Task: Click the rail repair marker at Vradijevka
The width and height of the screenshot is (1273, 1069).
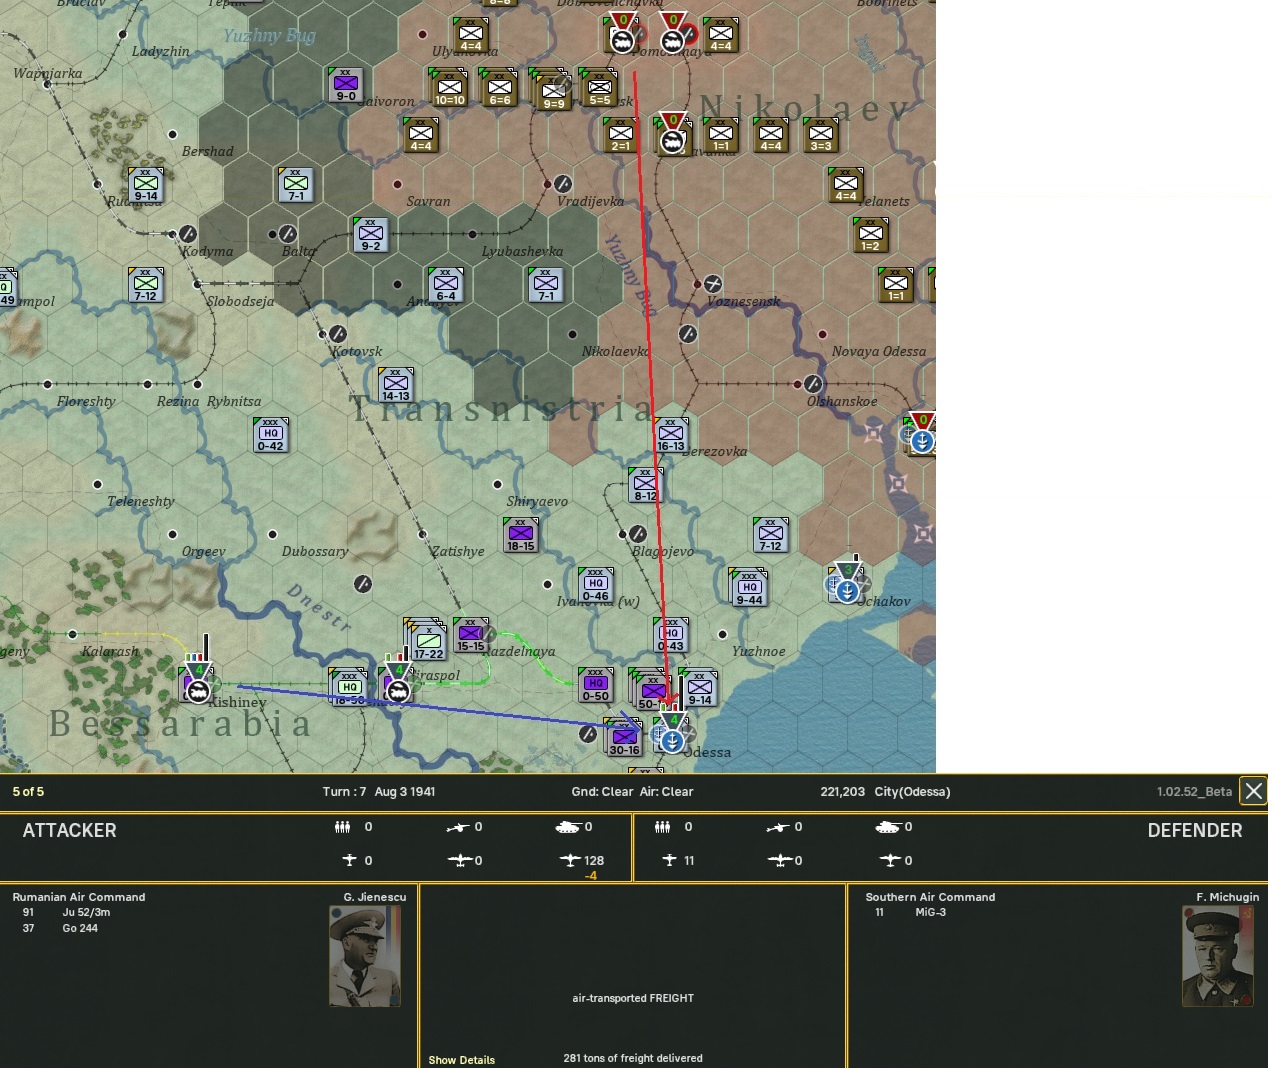Action: pos(562,184)
